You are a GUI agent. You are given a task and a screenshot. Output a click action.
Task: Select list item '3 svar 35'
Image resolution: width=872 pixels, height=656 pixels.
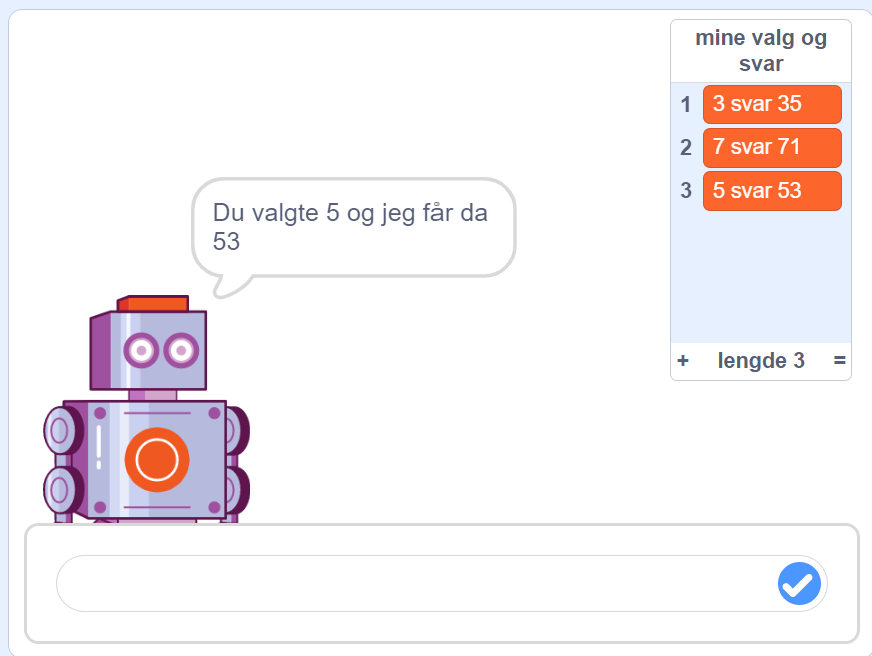pos(772,104)
